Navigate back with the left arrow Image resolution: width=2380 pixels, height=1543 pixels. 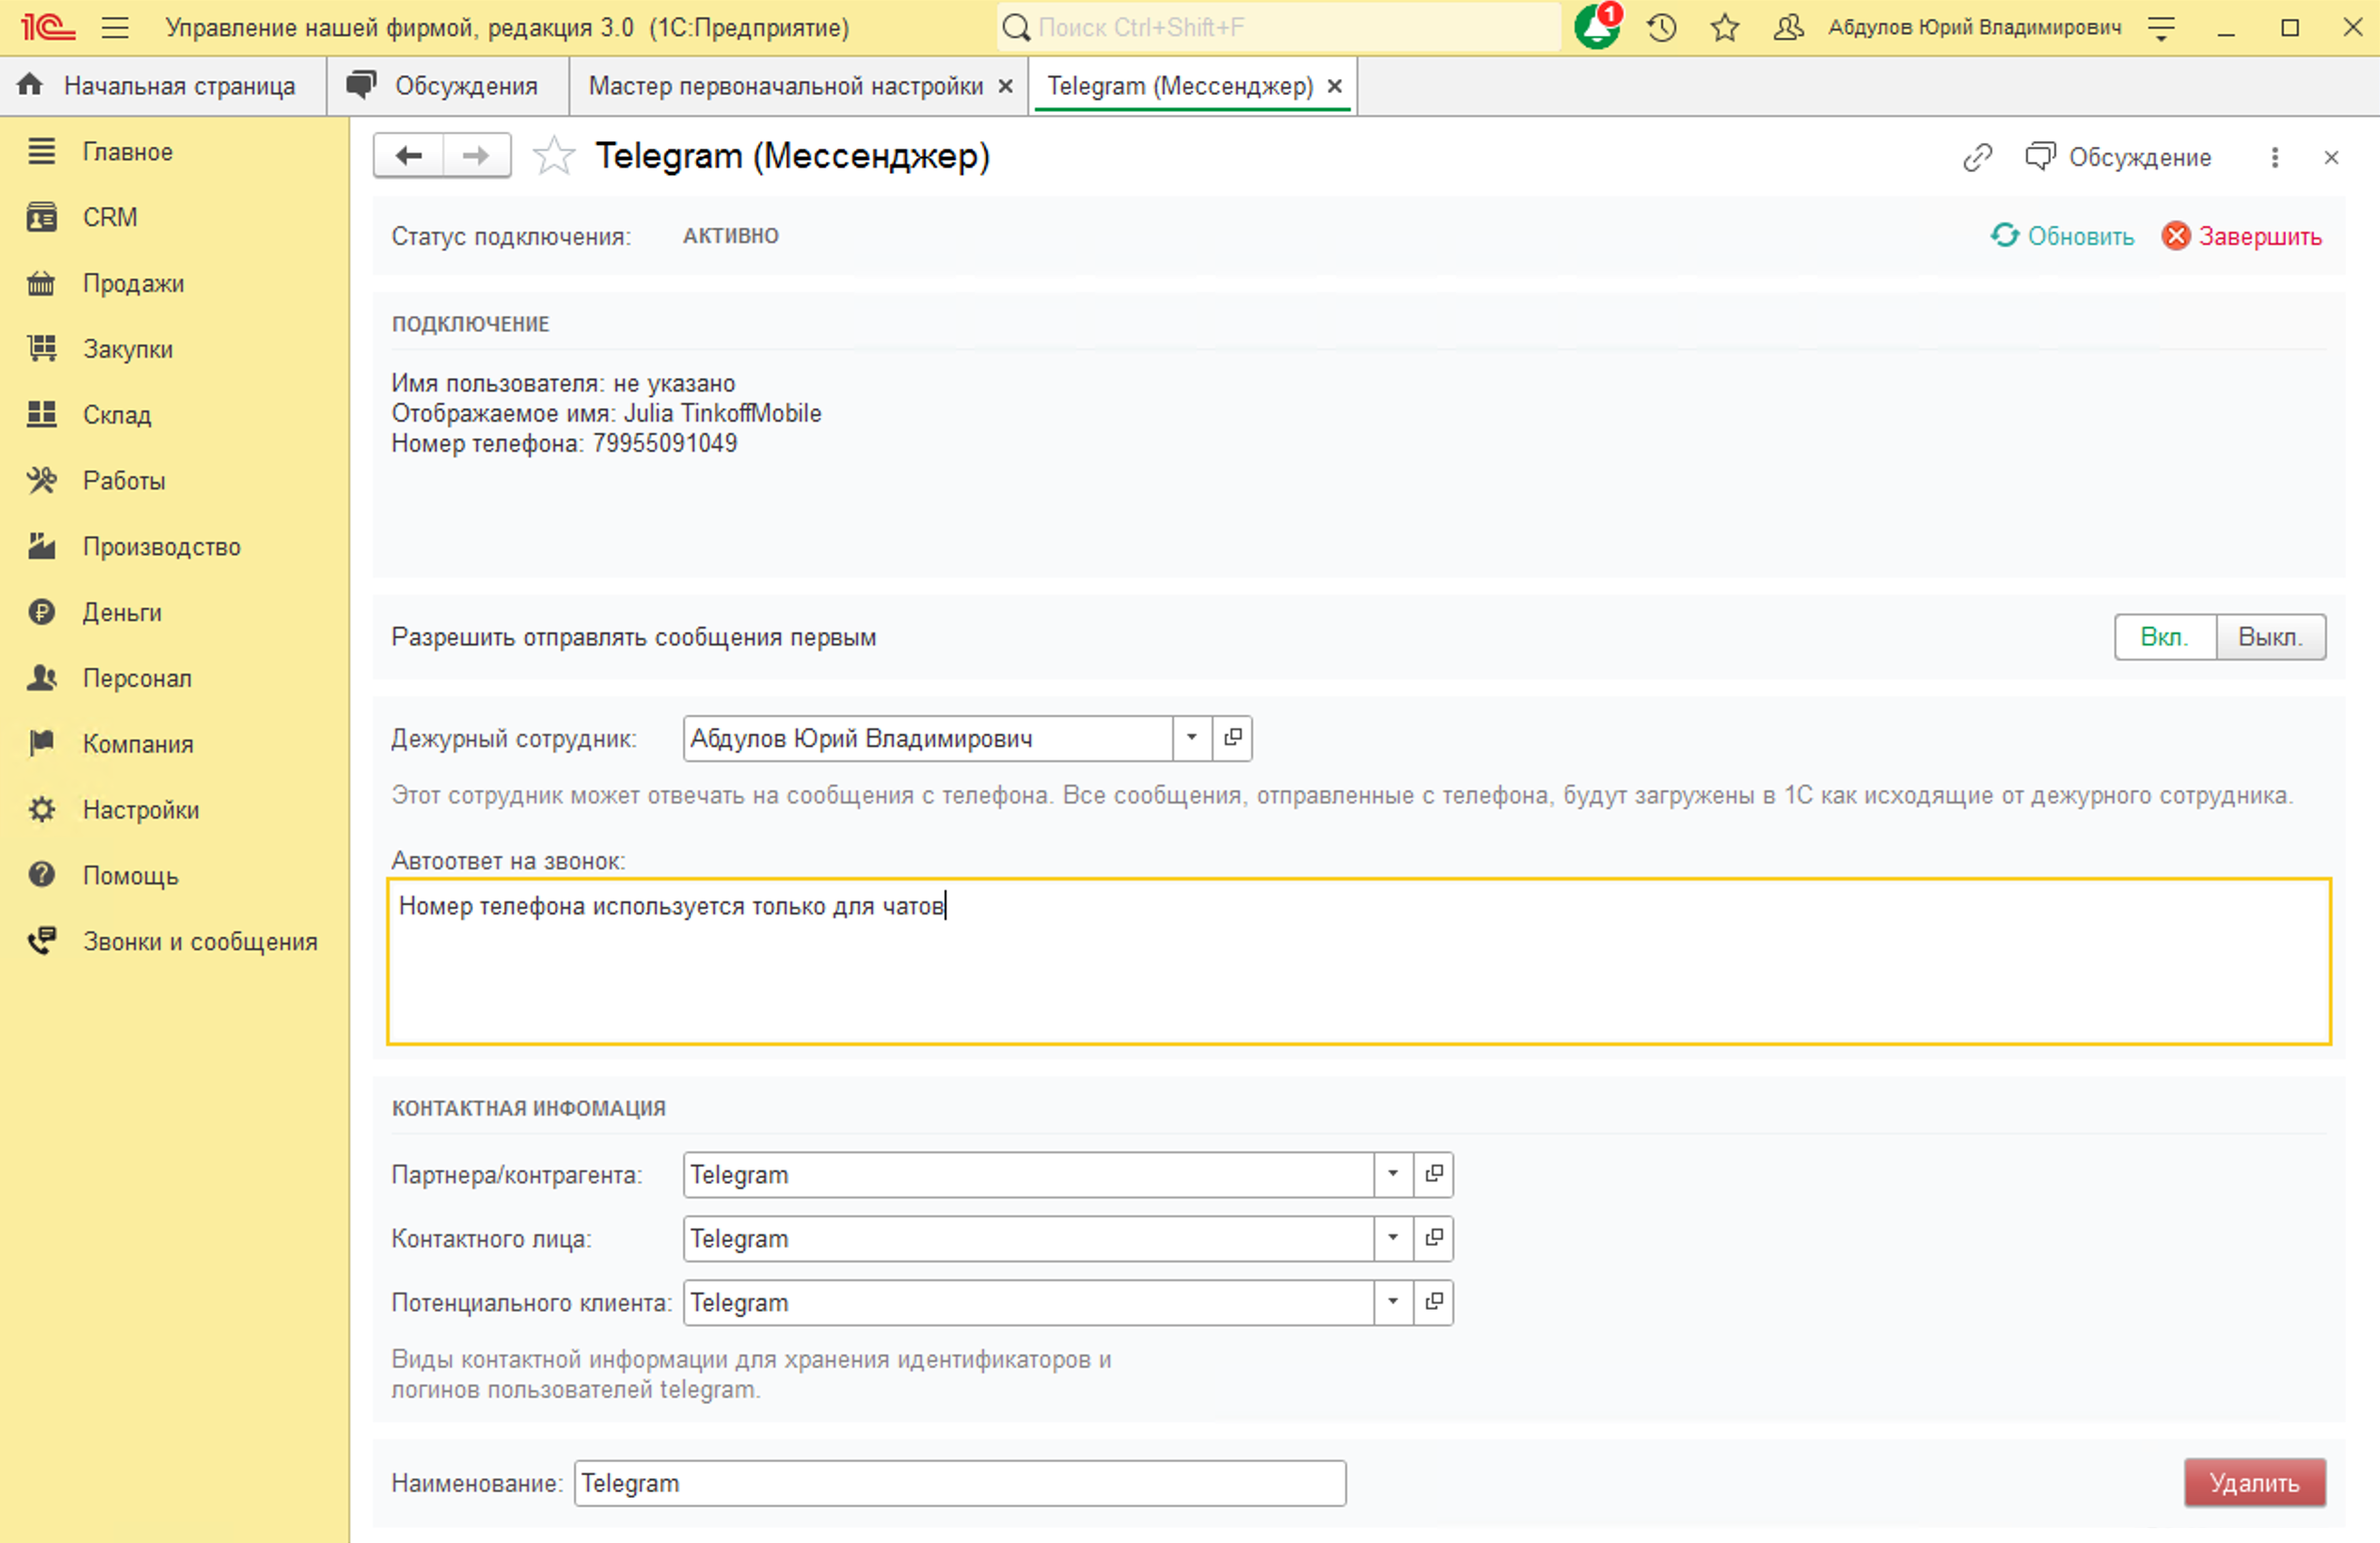click(x=408, y=156)
